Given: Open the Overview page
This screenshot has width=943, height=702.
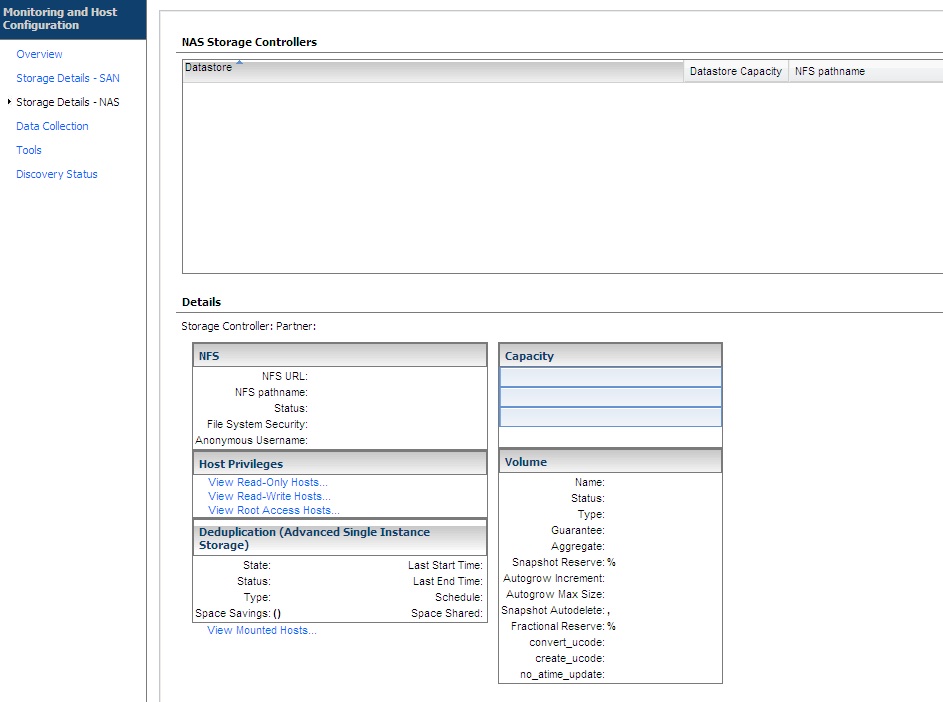Looking at the screenshot, I should point(39,54).
